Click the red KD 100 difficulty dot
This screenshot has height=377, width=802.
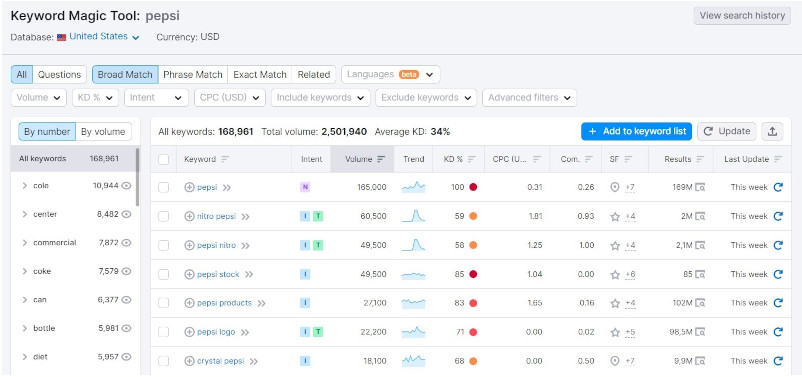tap(473, 187)
